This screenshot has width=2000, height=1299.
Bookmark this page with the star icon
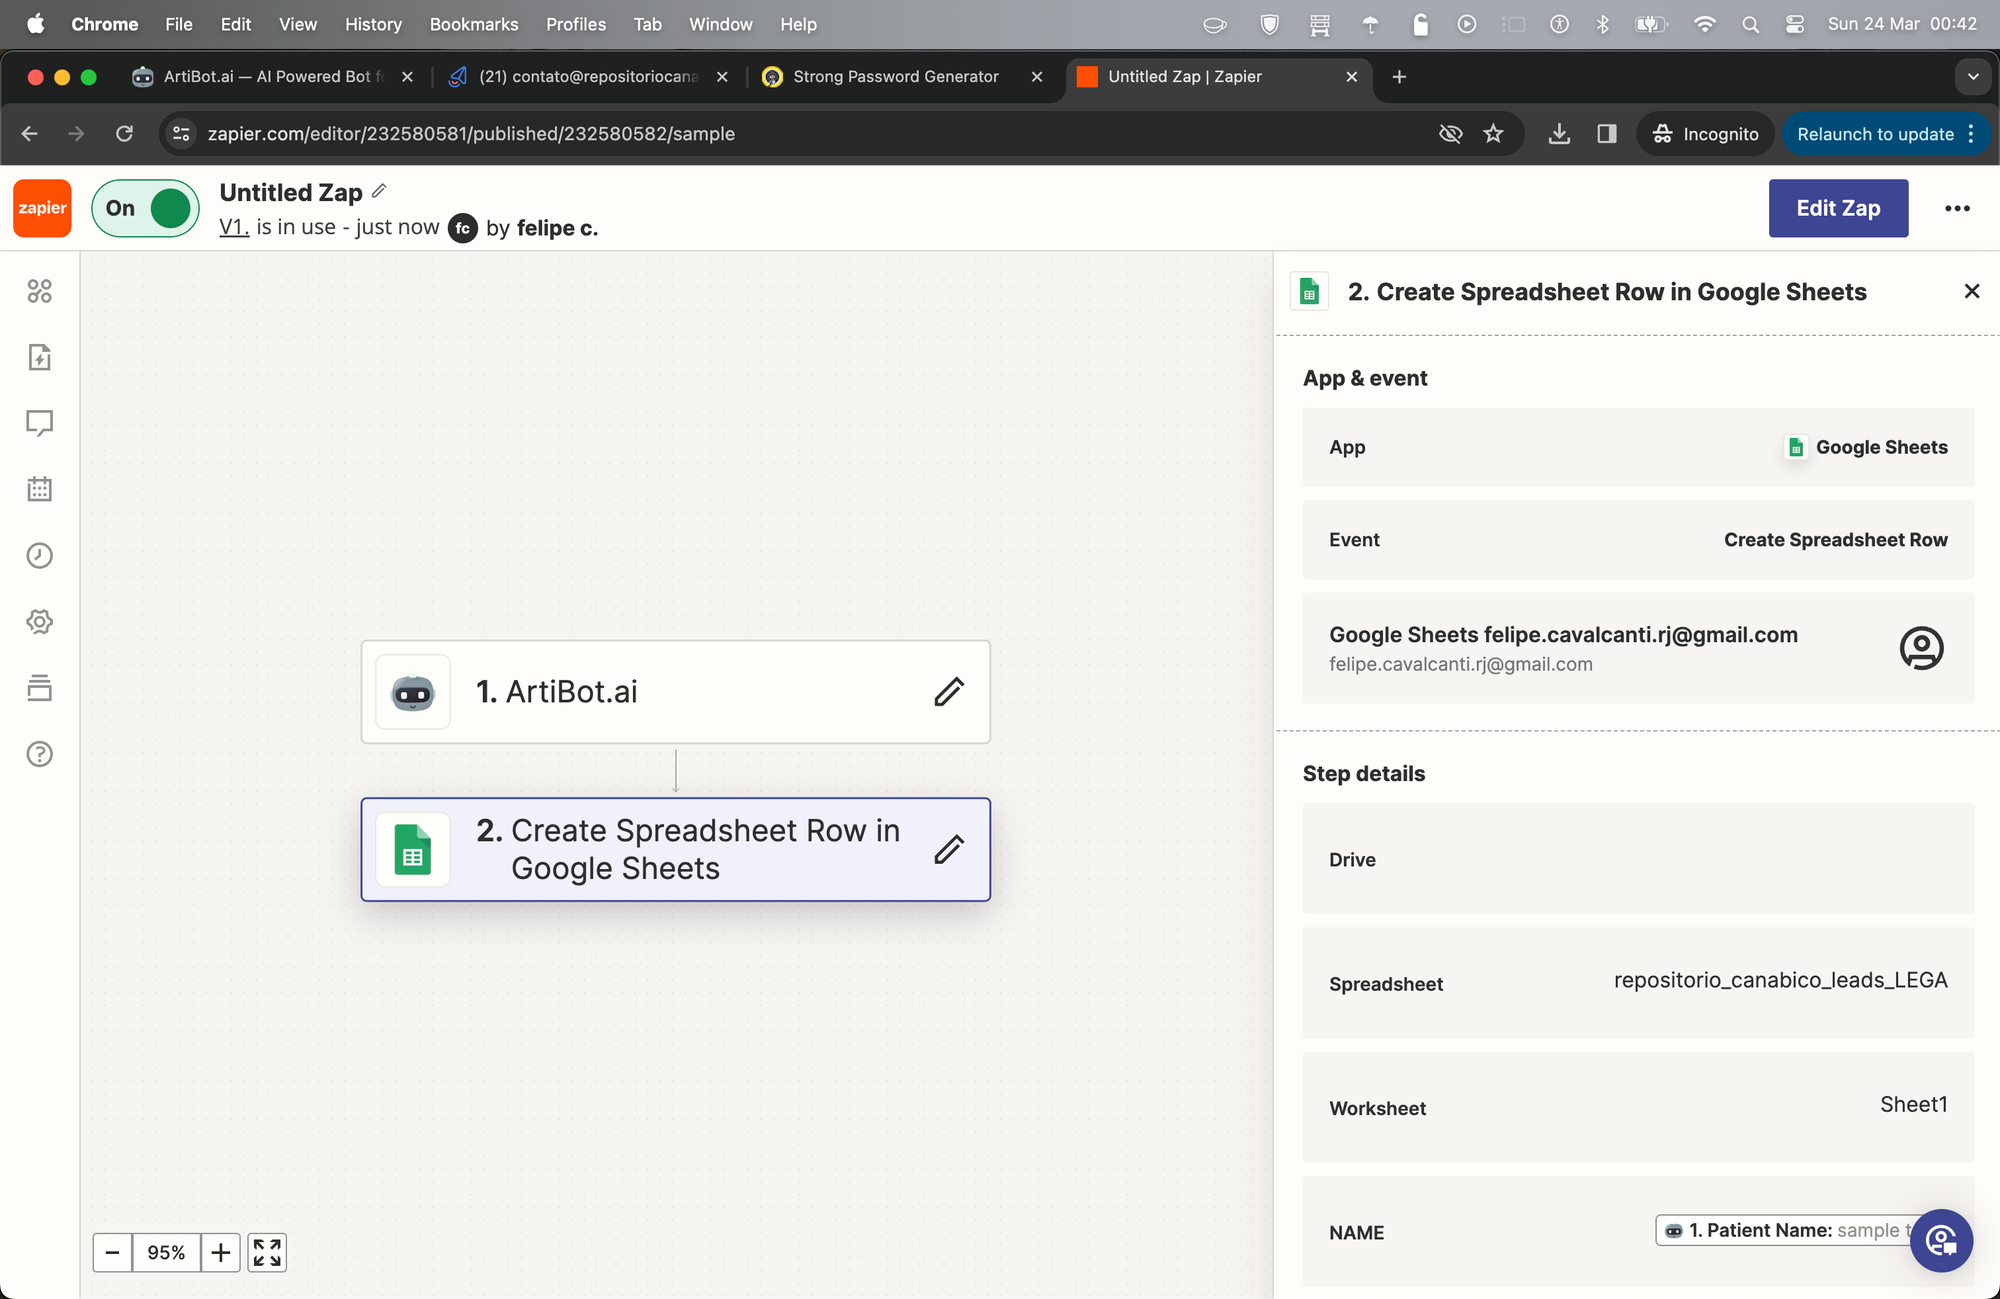click(1493, 134)
